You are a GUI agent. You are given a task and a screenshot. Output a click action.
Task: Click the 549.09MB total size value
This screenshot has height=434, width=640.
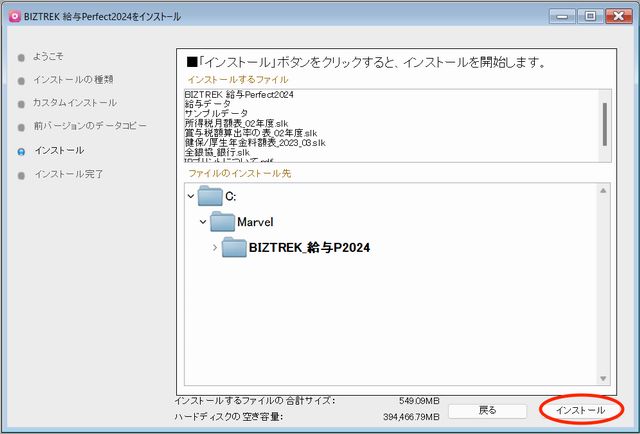(x=419, y=401)
